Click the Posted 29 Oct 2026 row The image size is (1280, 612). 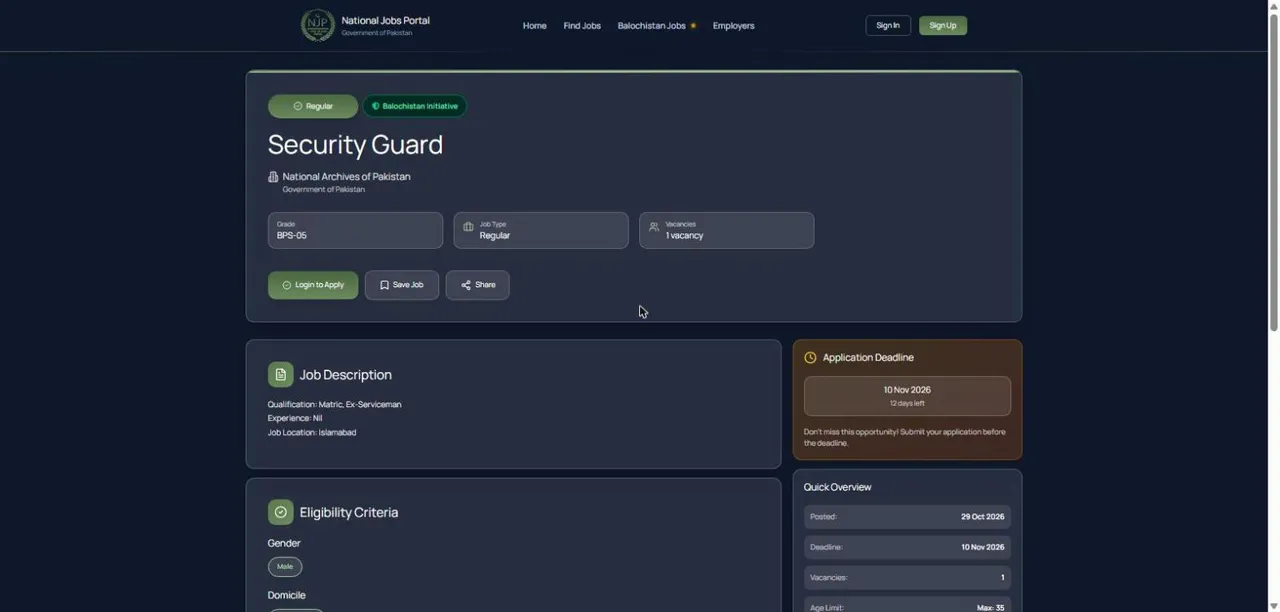pos(907,517)
